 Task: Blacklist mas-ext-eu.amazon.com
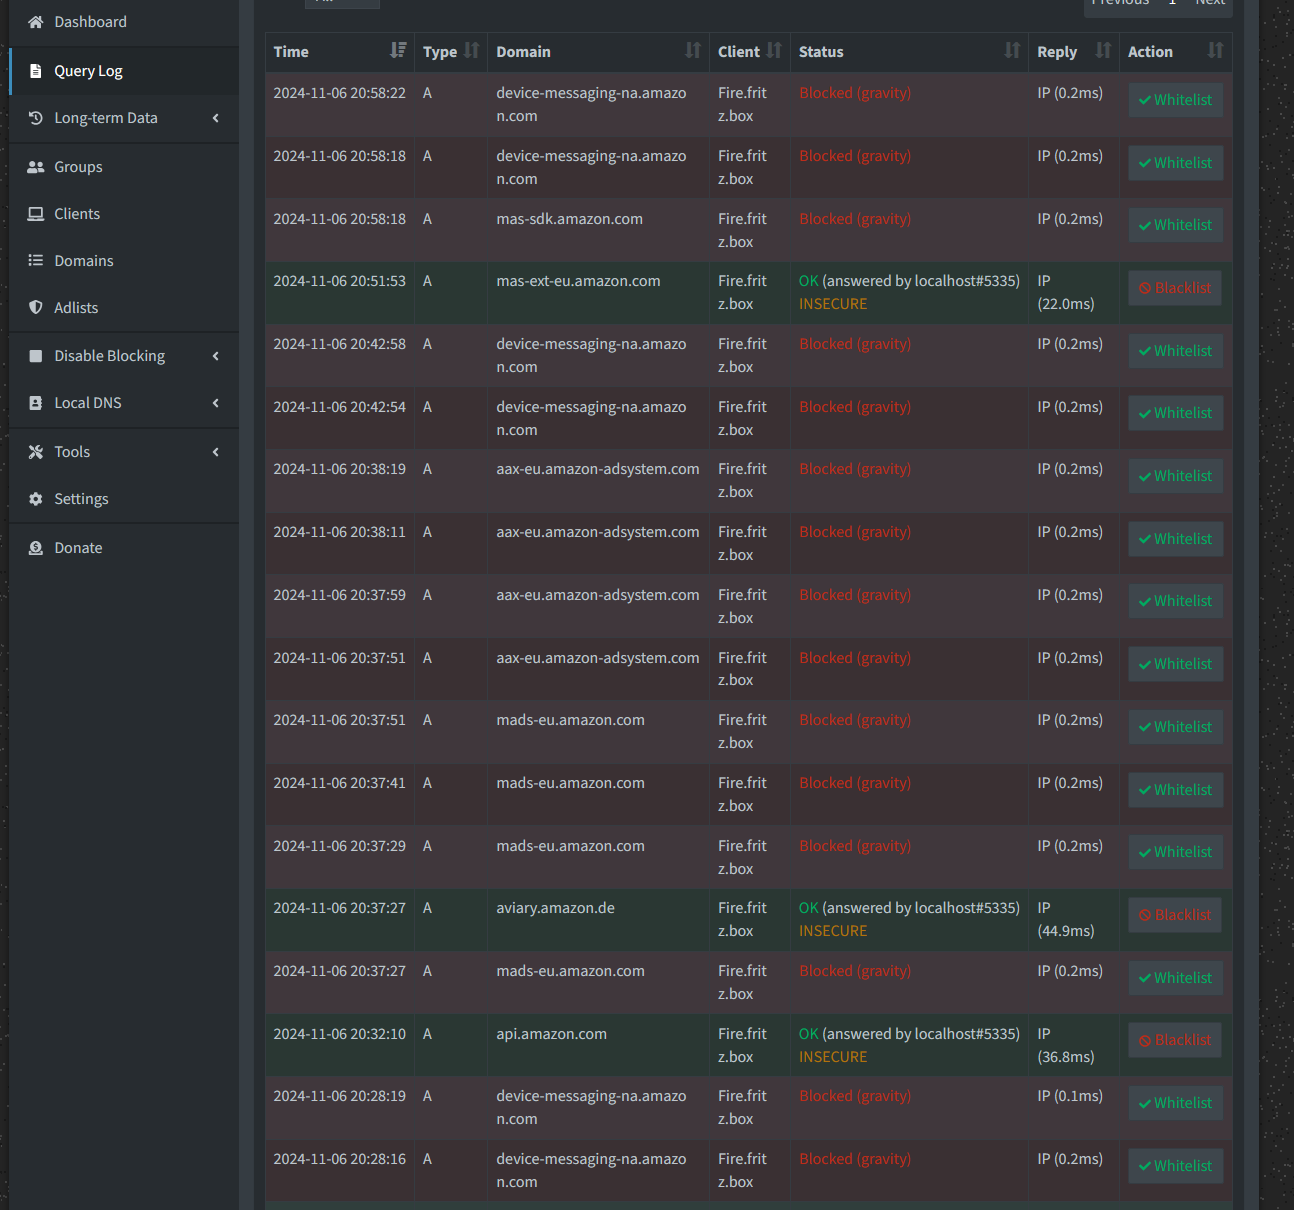[1175, 288]
